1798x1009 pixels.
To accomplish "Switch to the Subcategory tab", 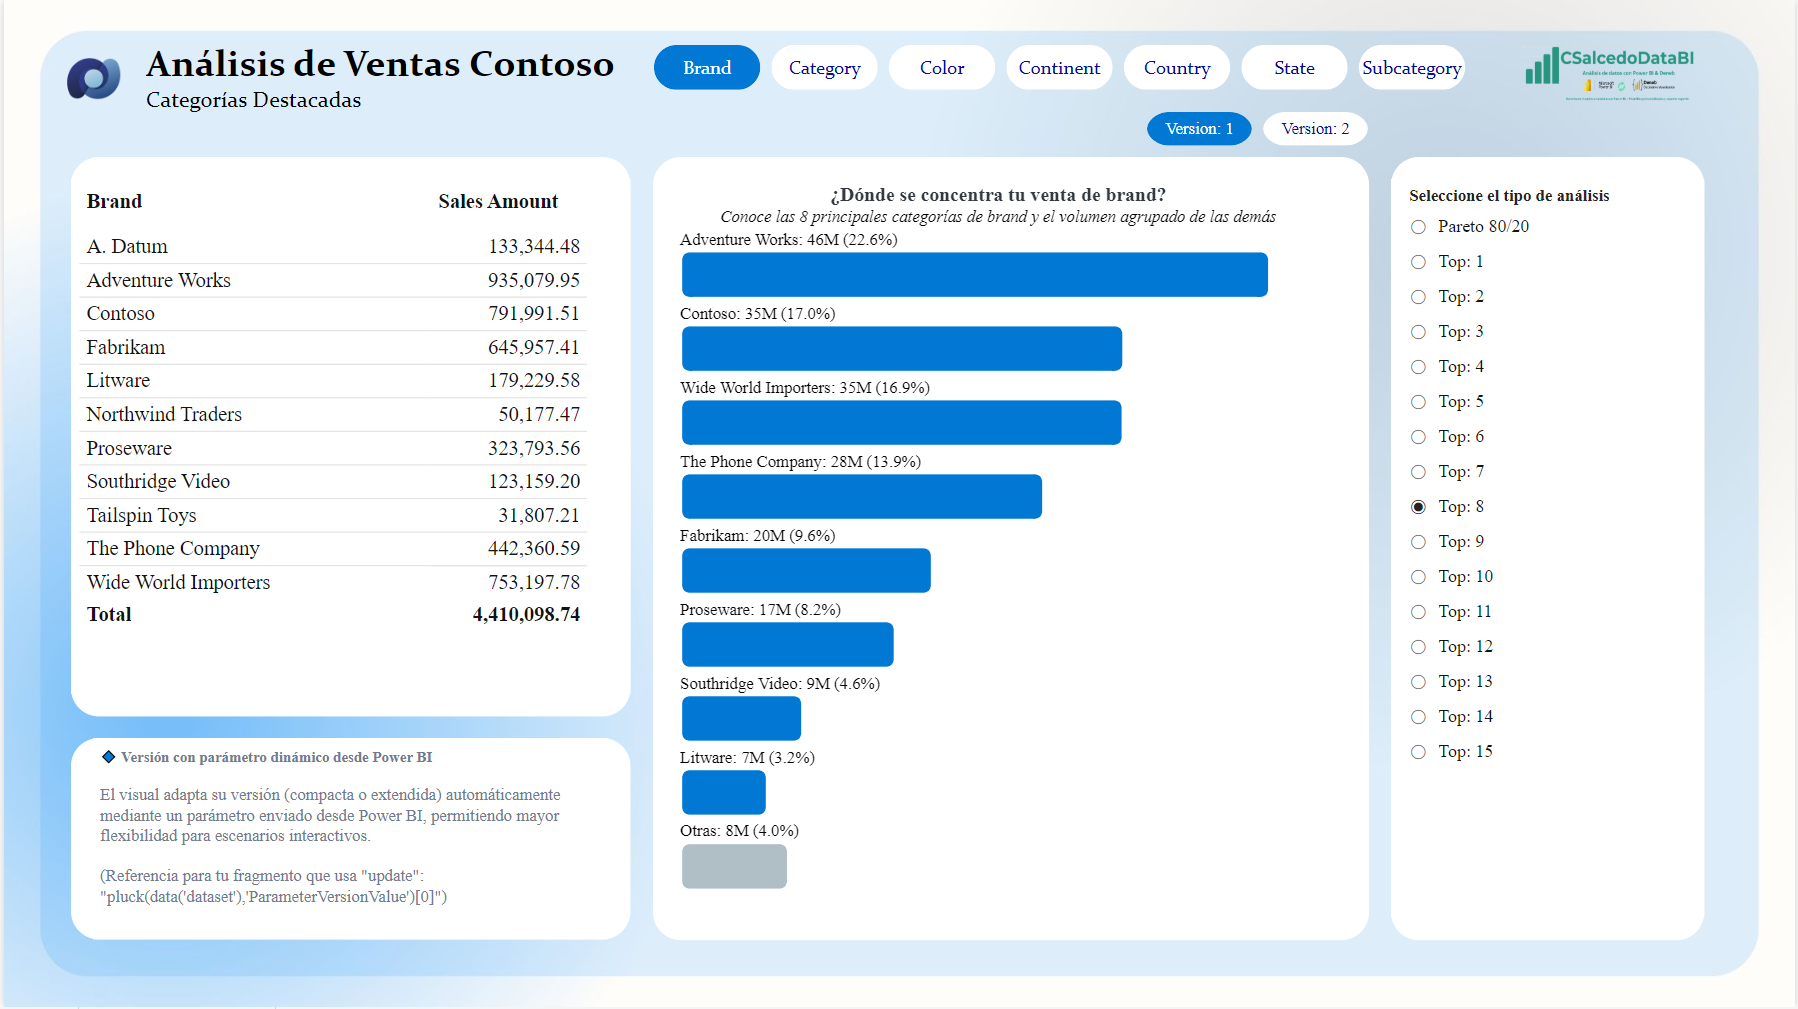I will [x=1411, y=68].
